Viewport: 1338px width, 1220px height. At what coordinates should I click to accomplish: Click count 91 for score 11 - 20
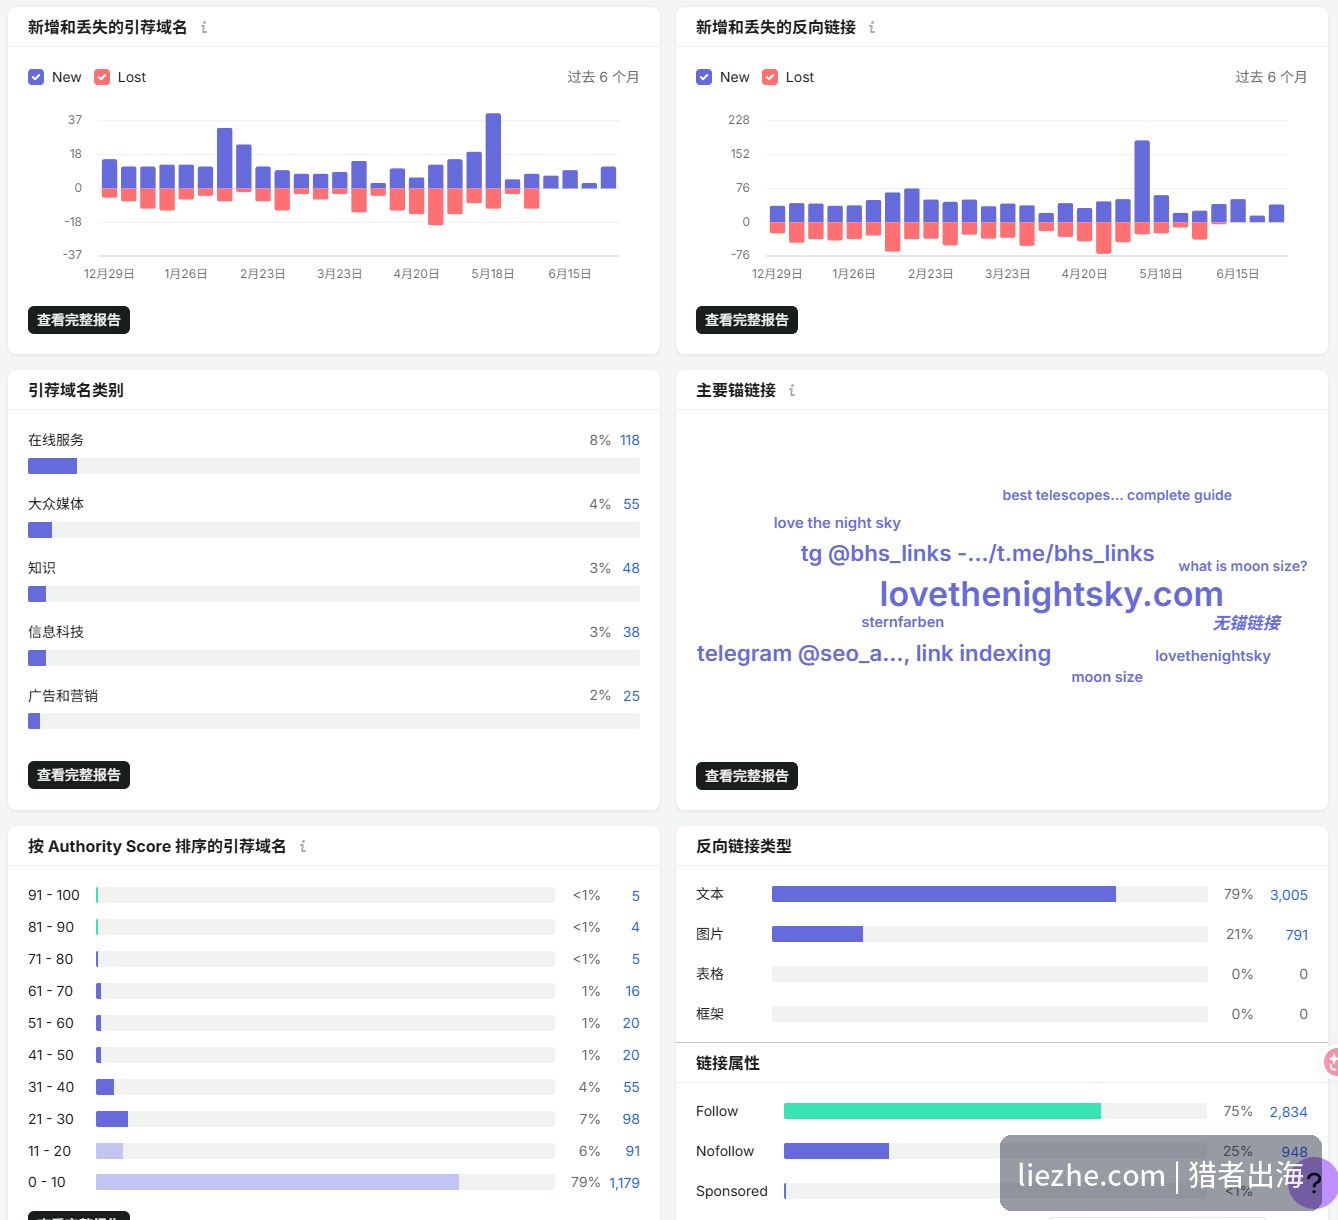[x=632, y=1151]
